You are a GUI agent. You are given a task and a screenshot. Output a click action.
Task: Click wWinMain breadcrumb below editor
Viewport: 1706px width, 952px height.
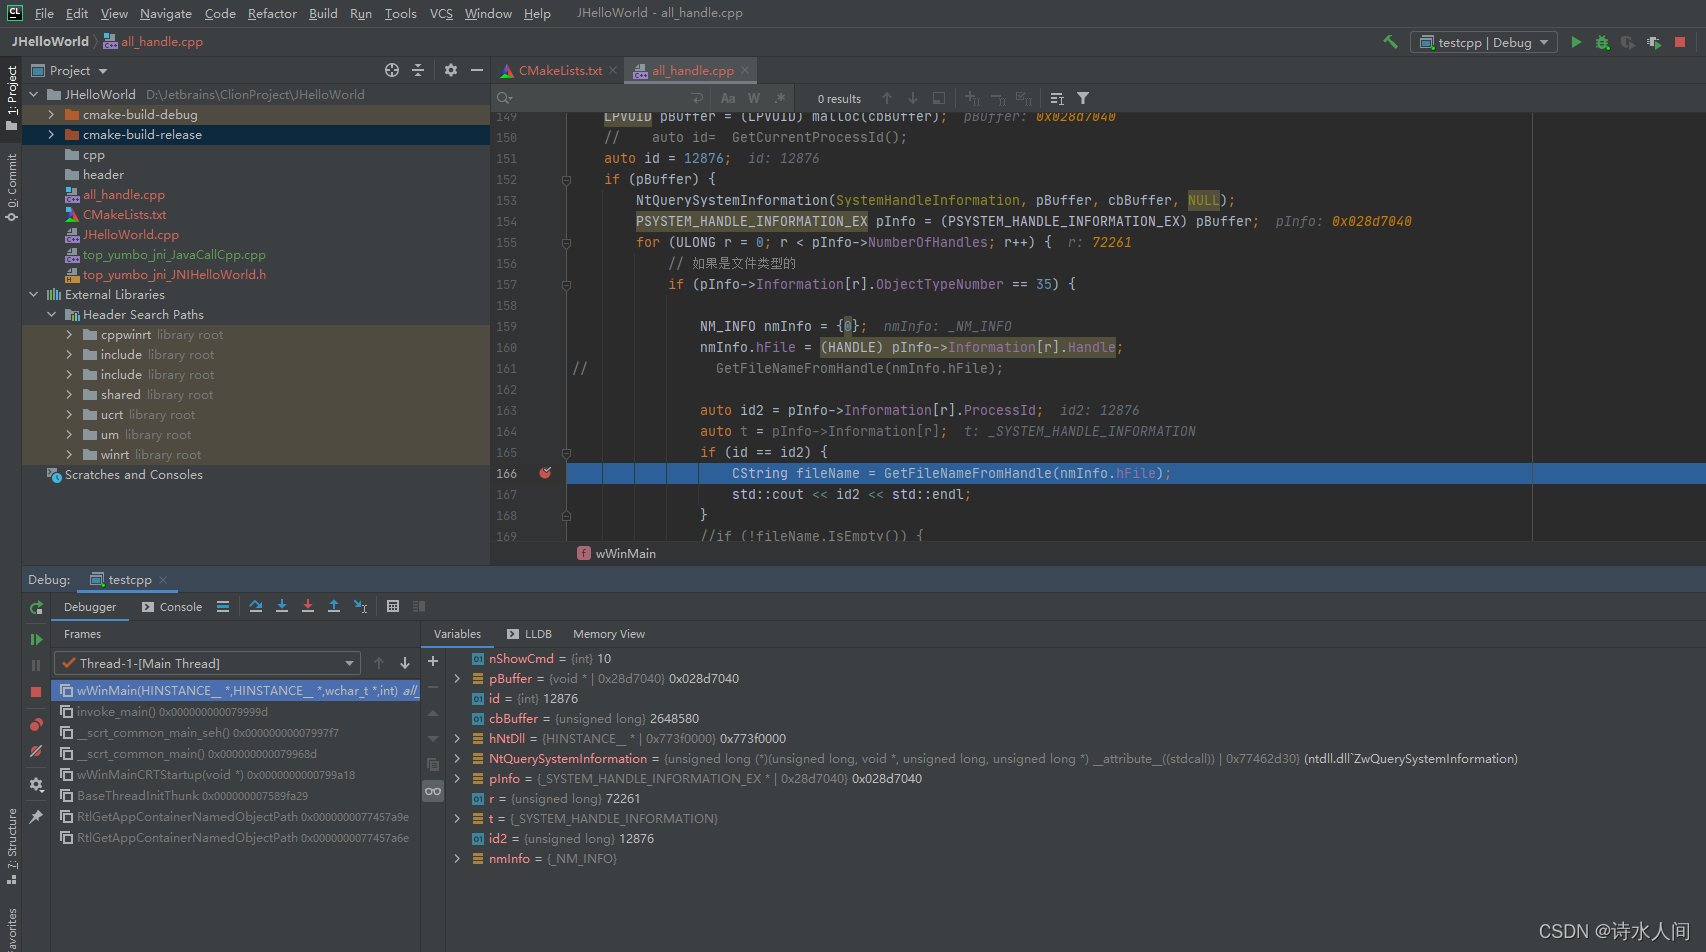tap(626, 553)
